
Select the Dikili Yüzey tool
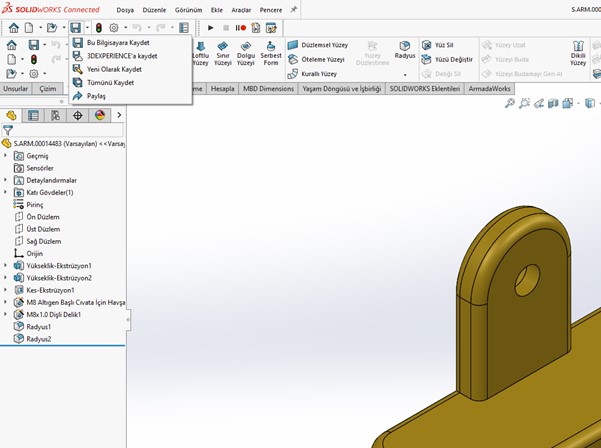click(x=577, y=56)
